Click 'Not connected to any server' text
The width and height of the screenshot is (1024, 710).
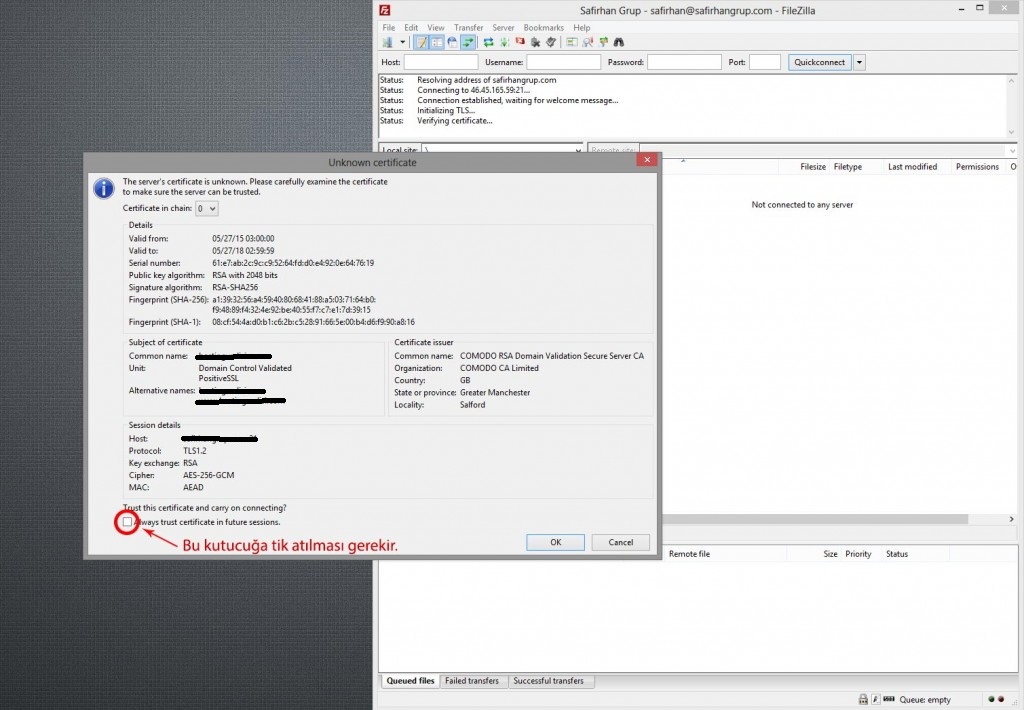pos(802,204)
